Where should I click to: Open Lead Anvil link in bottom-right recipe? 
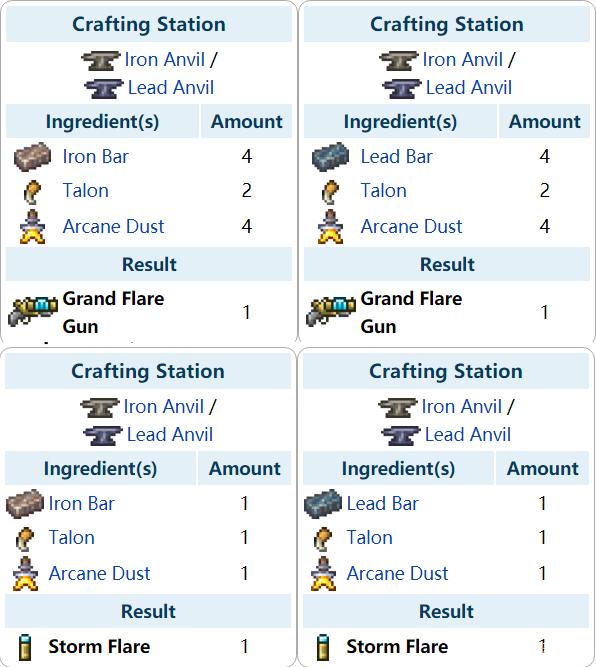468,435
